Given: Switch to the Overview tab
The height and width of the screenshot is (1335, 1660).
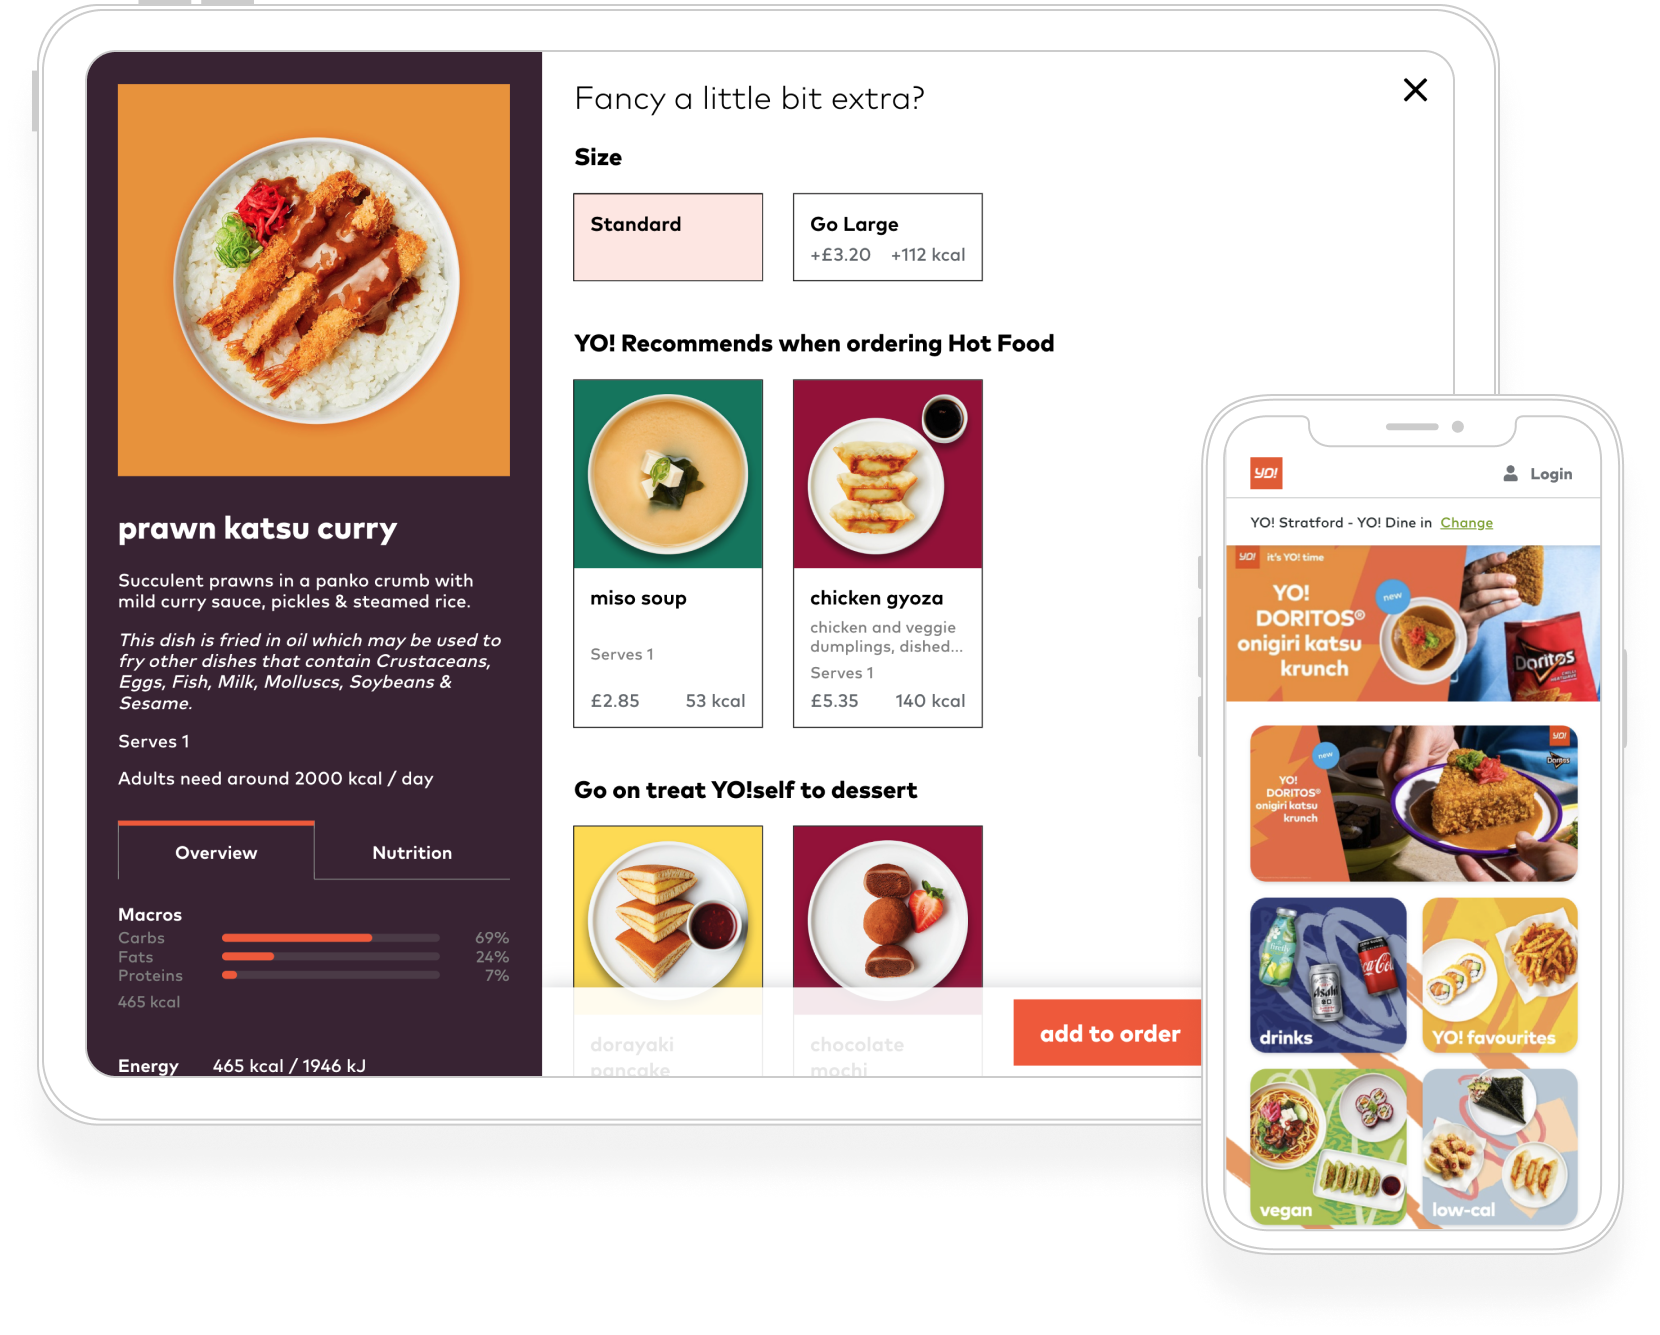Looking at the screenshot, I should click(216, 852).
